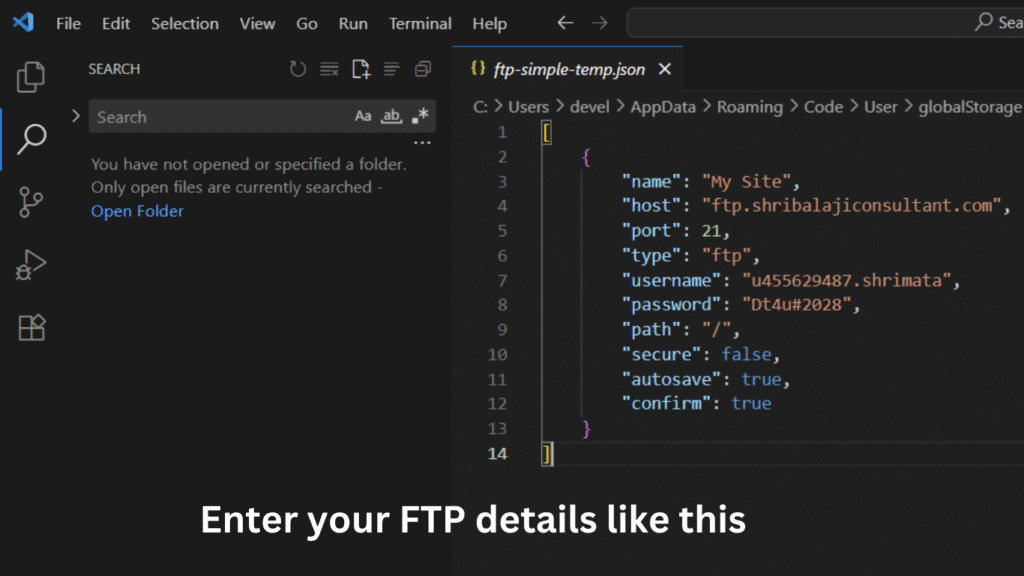The height and width of the screenshot is (576, 1024).
Task: Expand the Replace toggle chevron
Action: tap(76, 116)
